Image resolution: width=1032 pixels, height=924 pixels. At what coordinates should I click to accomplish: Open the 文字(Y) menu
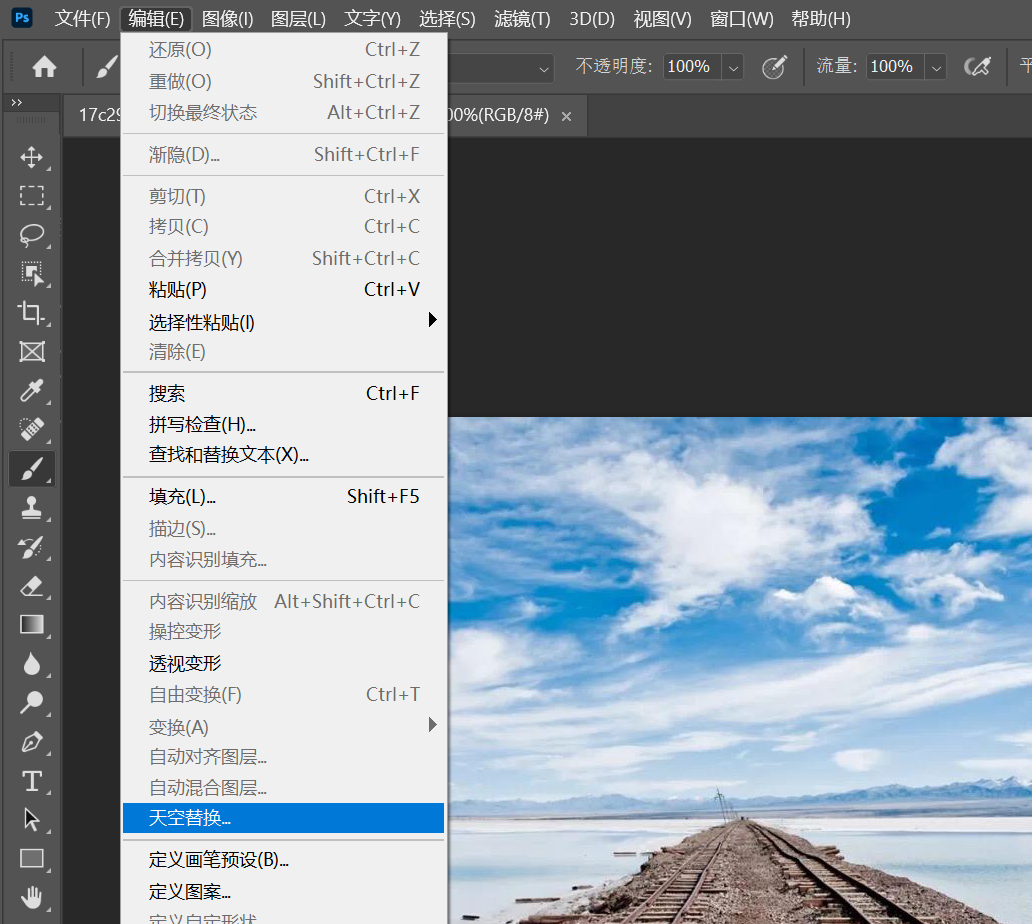point(372,18)
